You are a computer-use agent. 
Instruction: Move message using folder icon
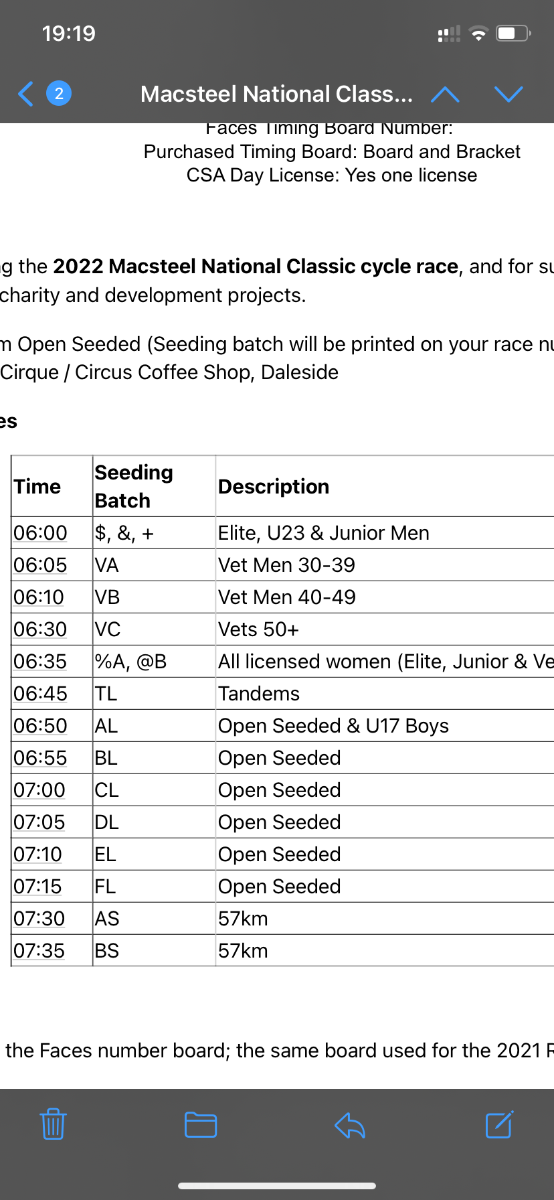[201, 1125]
